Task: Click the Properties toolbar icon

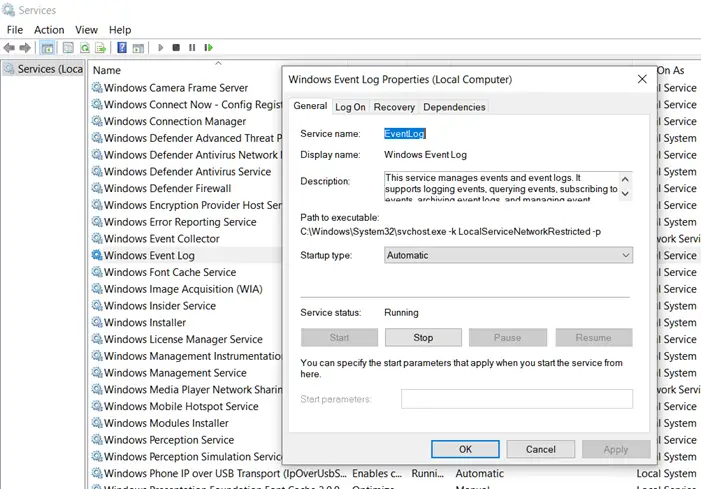Action: pos(68,47)
